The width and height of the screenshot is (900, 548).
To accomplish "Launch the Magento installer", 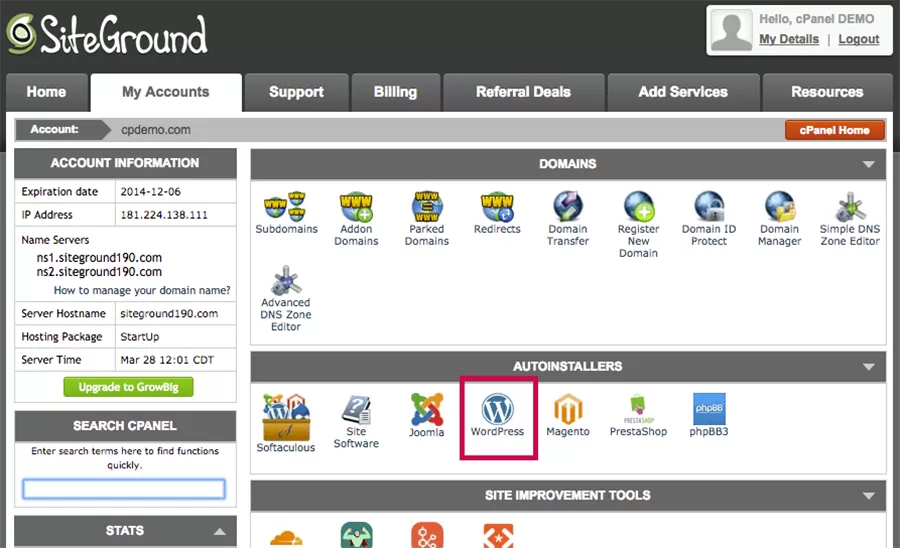I will point(568,415).
